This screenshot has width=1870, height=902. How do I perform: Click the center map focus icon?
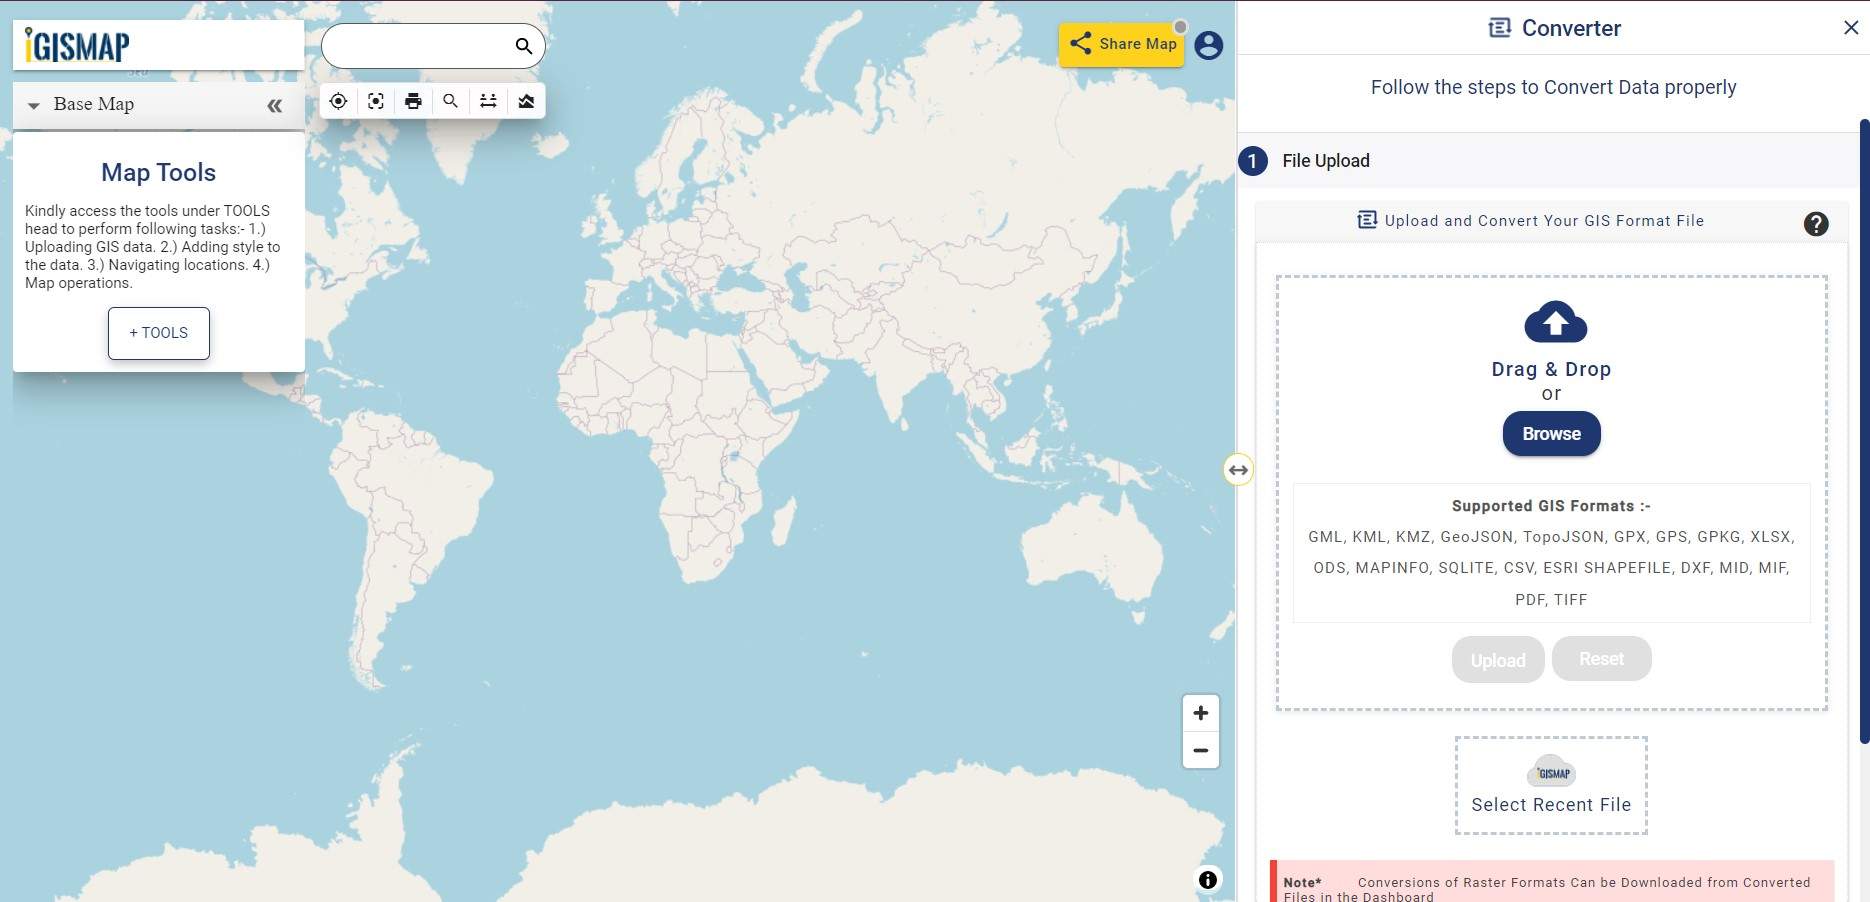pyautogui.click(x=375, y=100)
